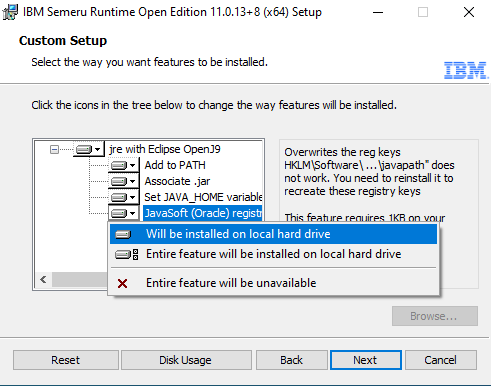
Task: Click drive icon beside 'Associate .jar'
Action: [119, 181]
